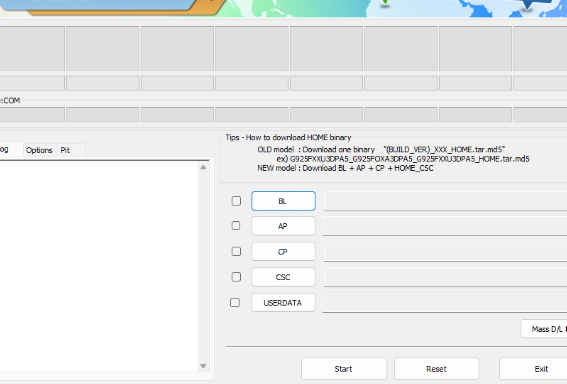Click the CSC file path field
The height and width of the screenshot is (384, 567).
pos(445,277)
